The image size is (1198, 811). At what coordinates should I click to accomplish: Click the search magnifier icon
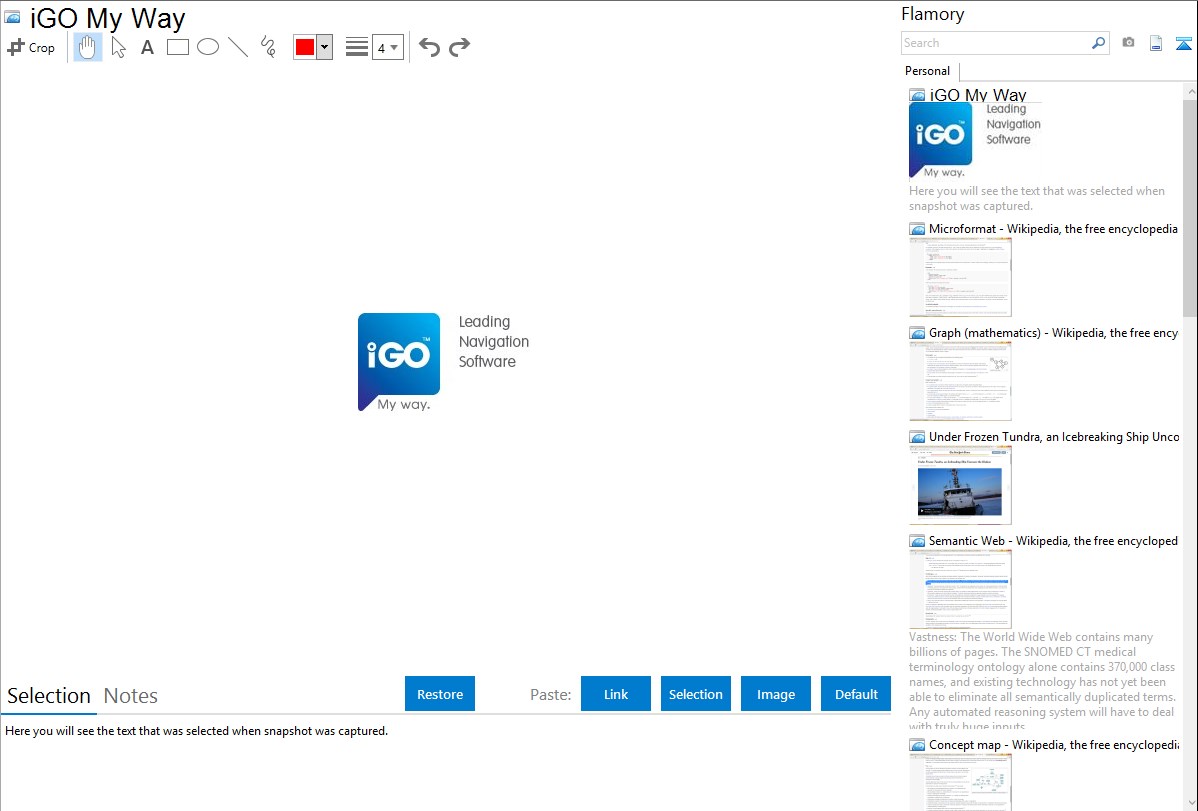click(x=1098, y=43)
